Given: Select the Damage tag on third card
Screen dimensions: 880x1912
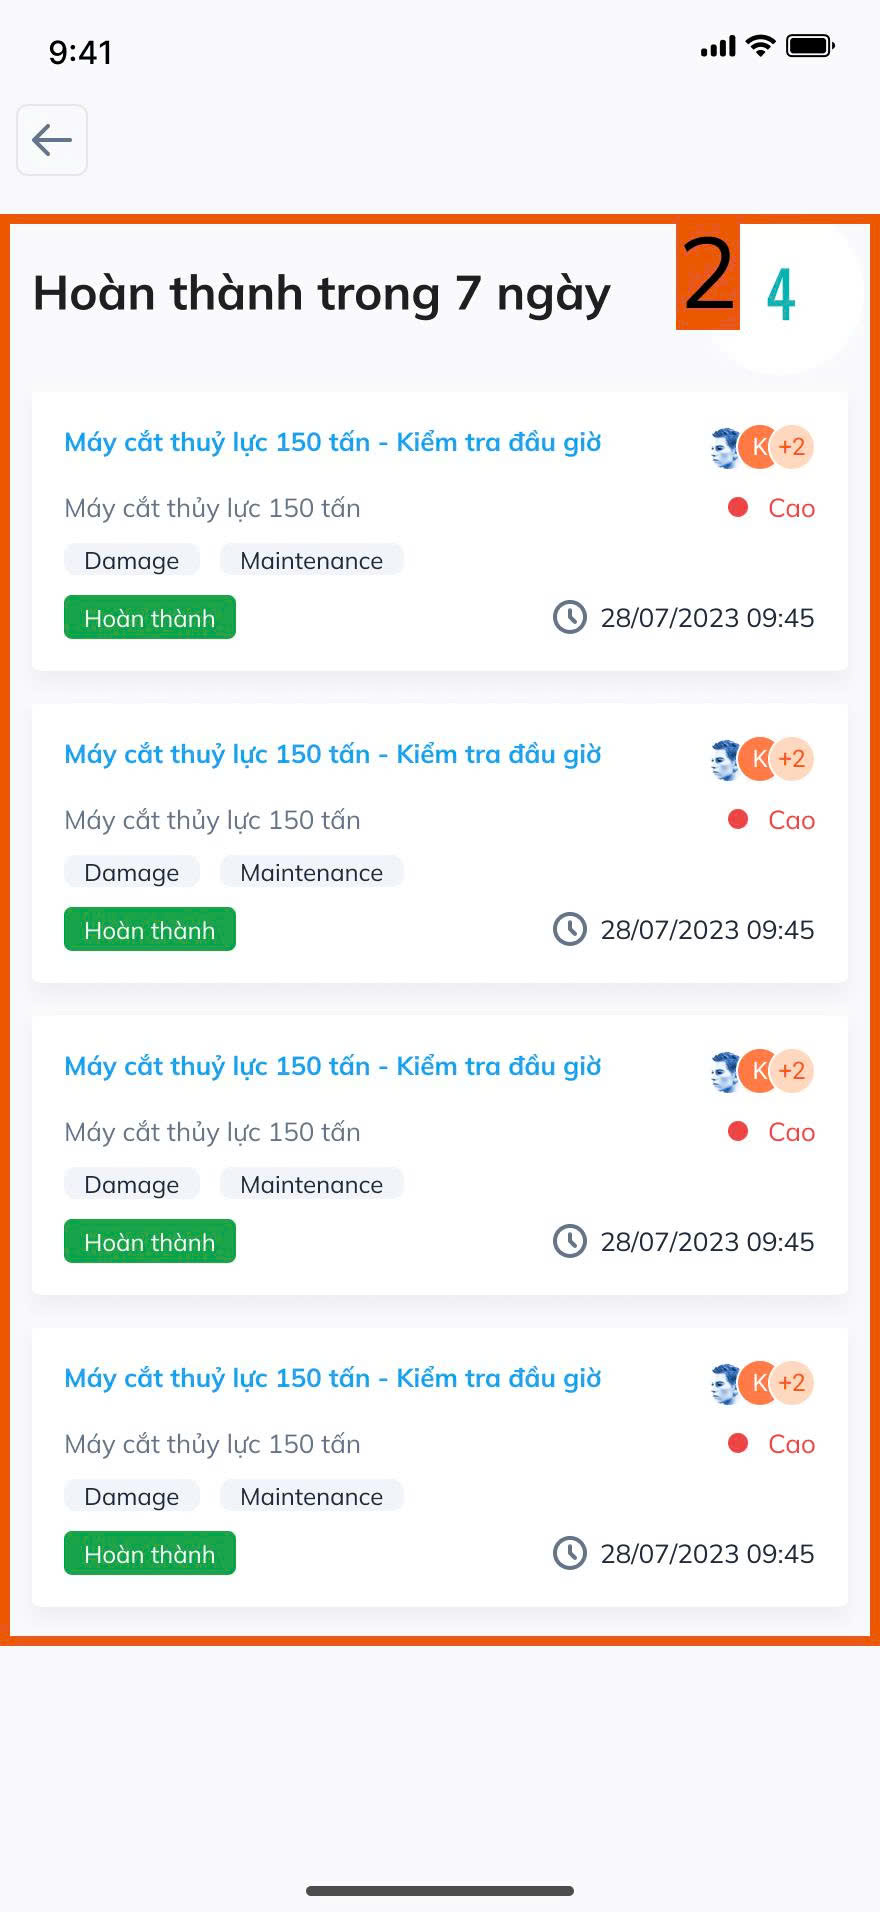Looking at the screenshot, I should [x=132, y=1185].
